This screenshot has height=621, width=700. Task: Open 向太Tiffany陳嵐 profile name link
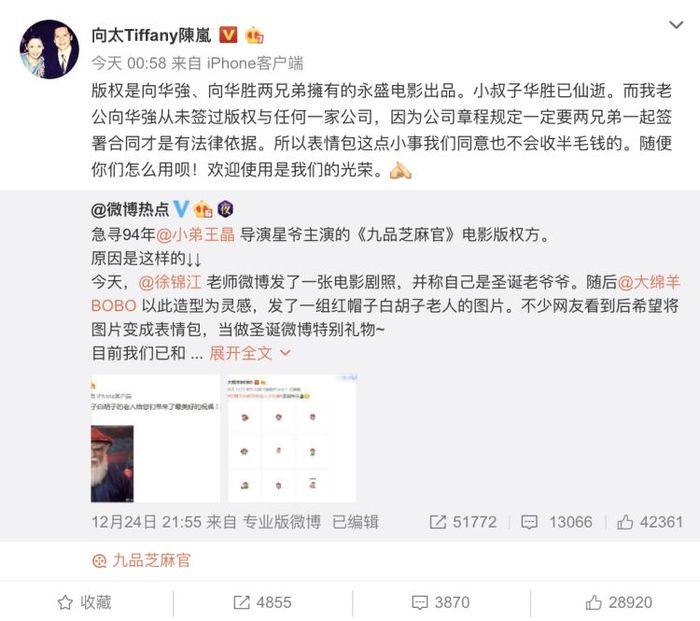(151, 35)
